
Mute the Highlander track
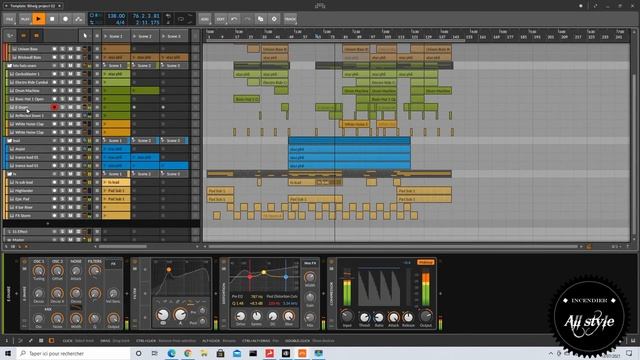click(x=70, y=191)
